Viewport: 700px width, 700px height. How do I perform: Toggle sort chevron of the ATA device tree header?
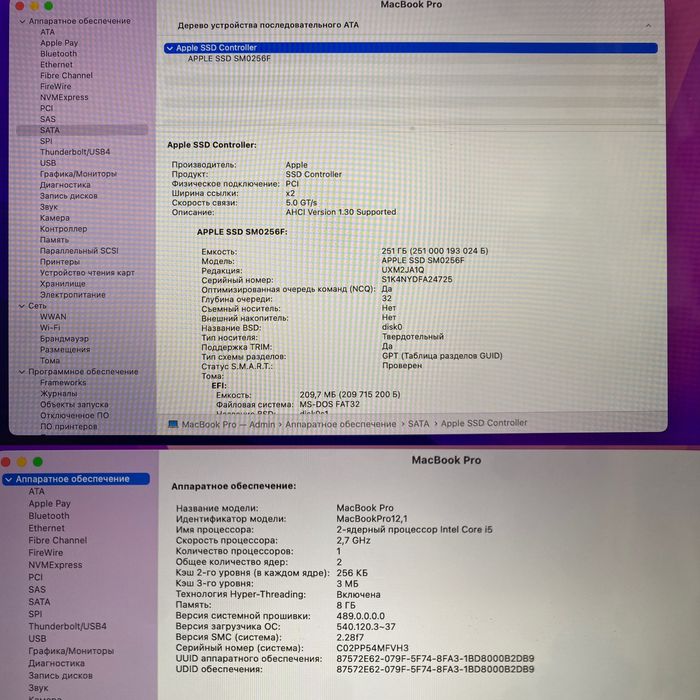point(648,25)
